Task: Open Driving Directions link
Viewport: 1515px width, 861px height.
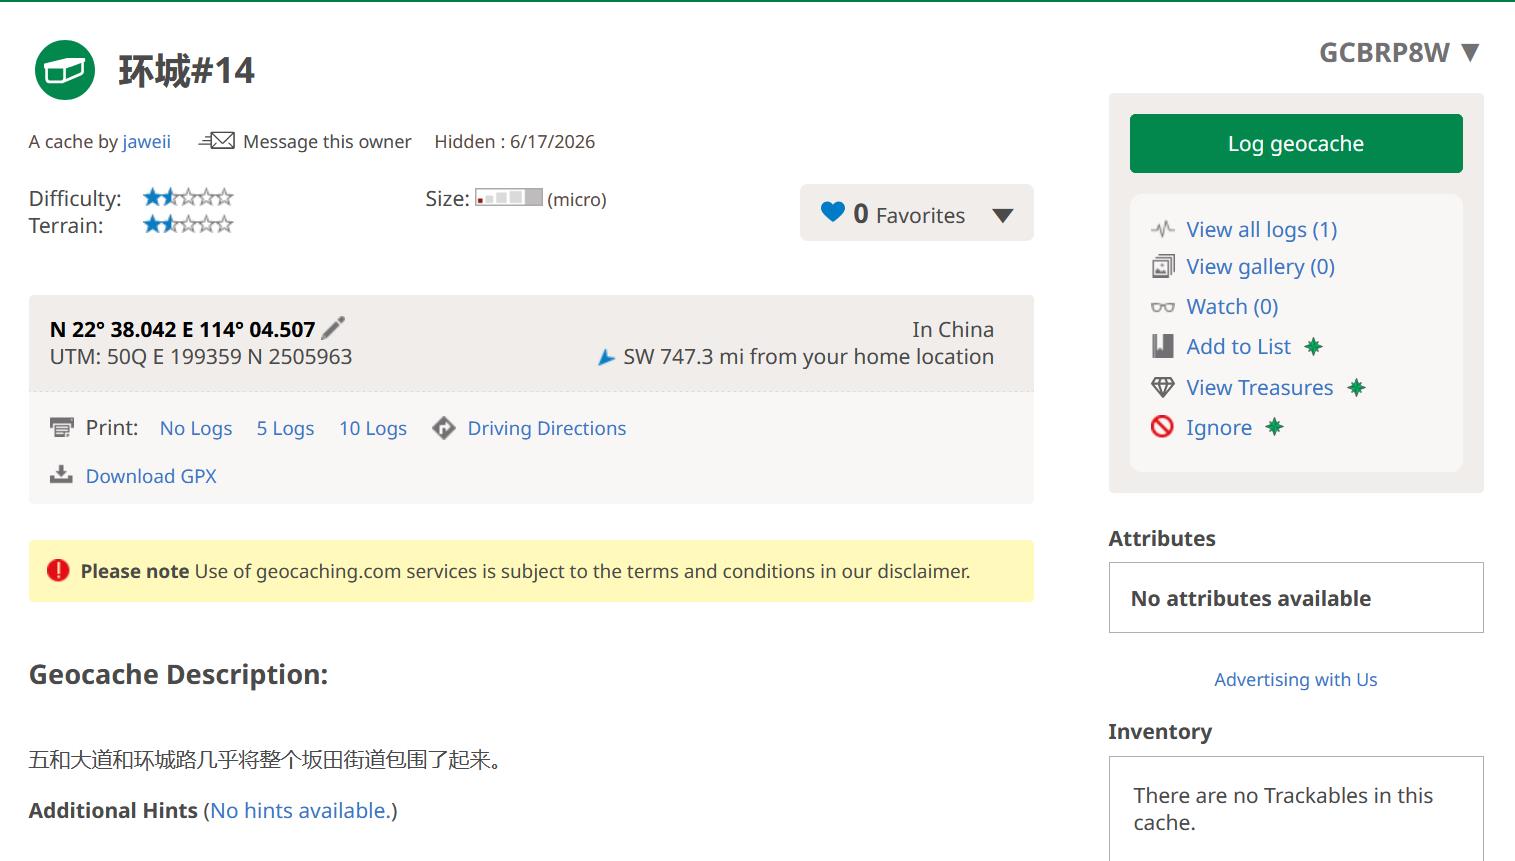Action: pos(547,428)
